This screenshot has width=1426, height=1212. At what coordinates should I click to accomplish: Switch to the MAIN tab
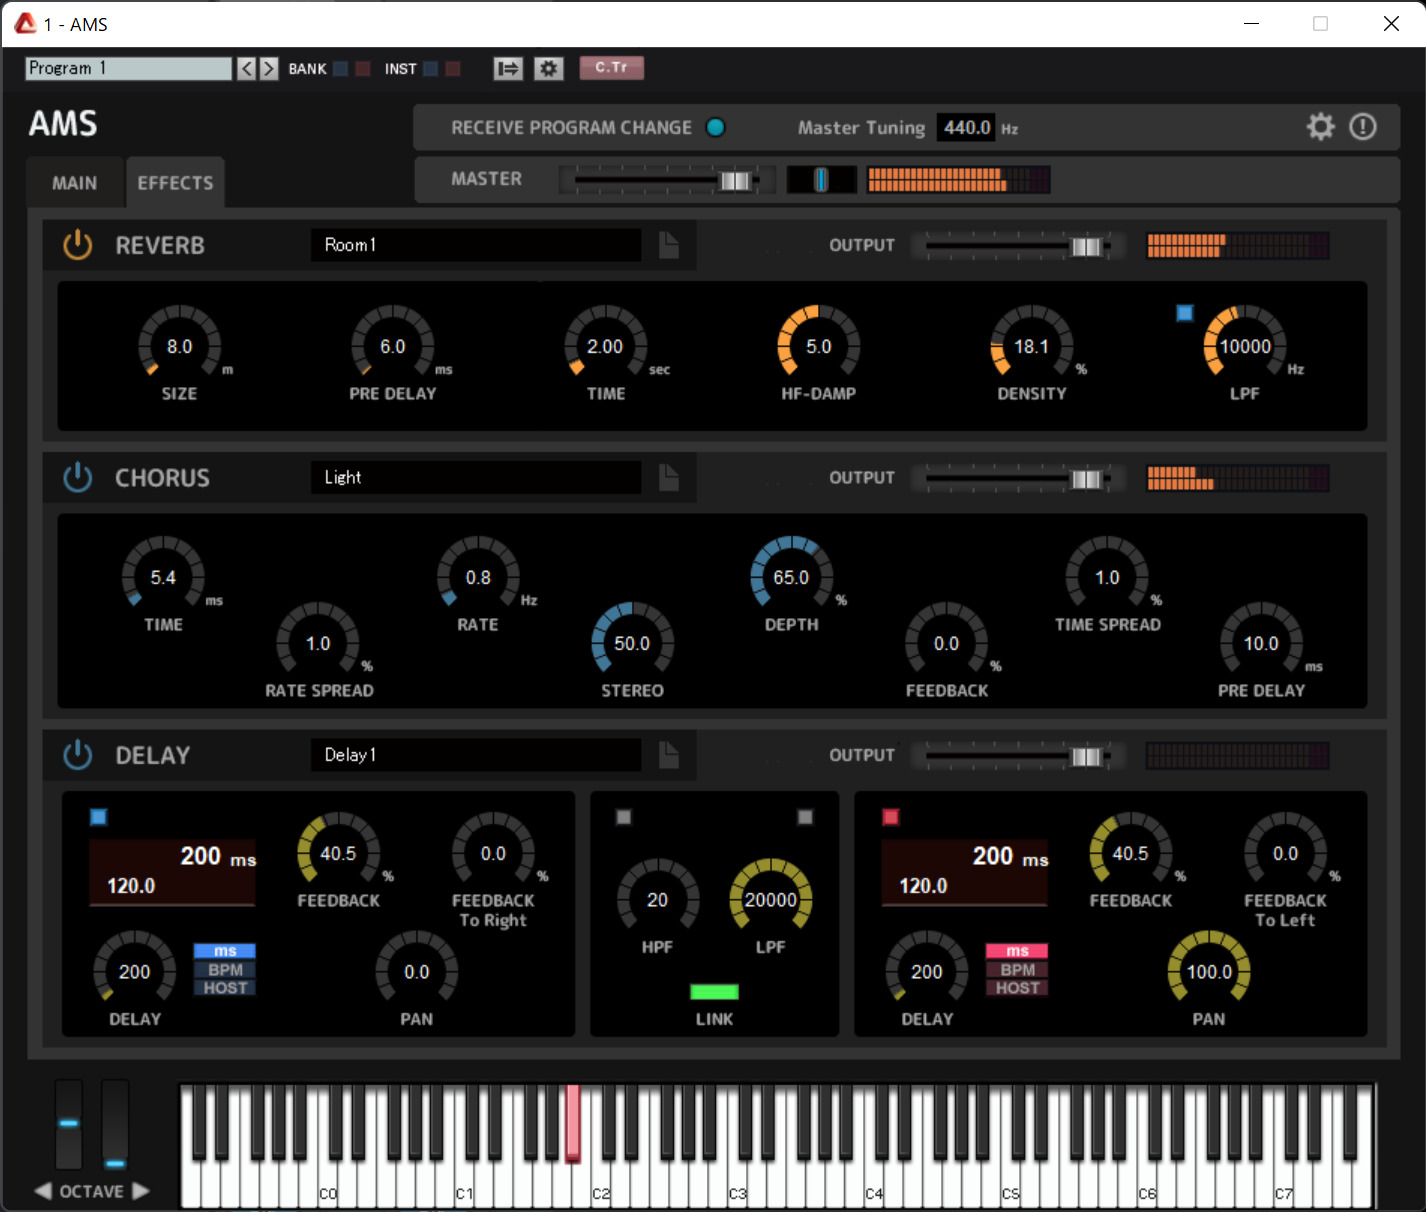tap(75, 183)
